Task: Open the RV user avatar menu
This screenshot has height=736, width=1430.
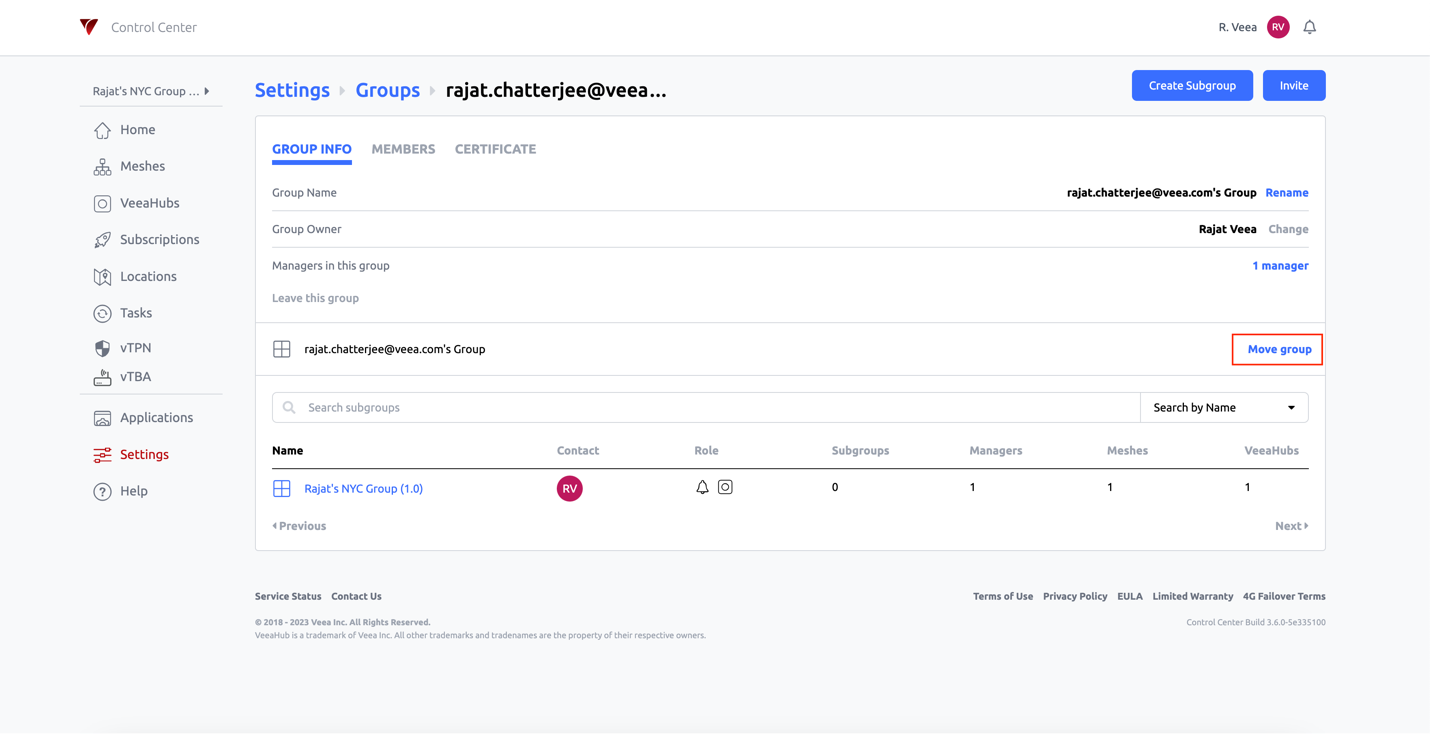Action: [x=1278, y=27]
